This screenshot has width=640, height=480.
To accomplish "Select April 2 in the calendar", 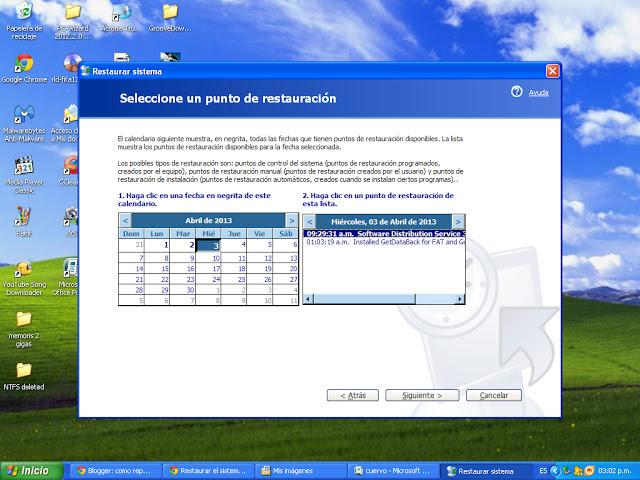I will pyautogui.click(x=183, y=245).
